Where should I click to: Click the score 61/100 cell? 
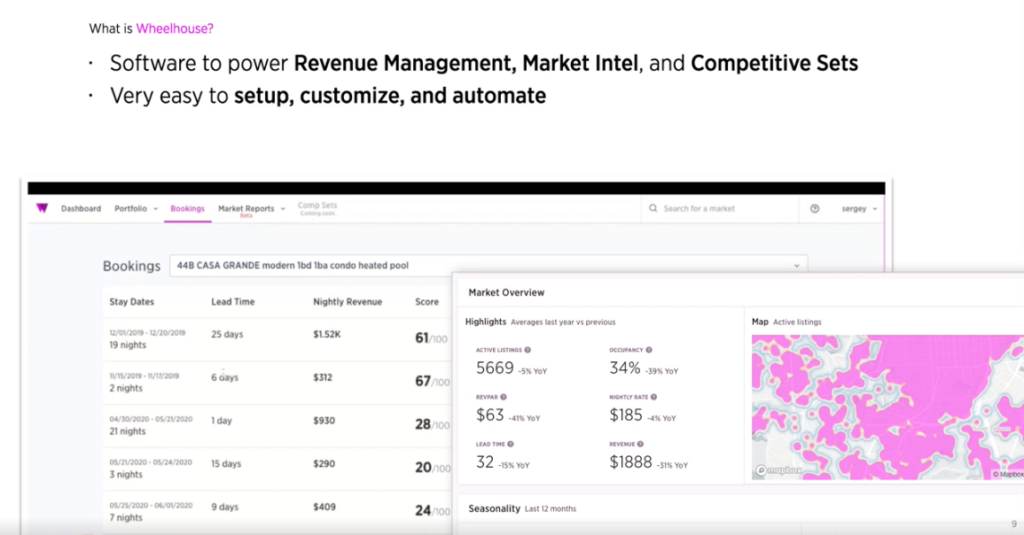[432, 338]
